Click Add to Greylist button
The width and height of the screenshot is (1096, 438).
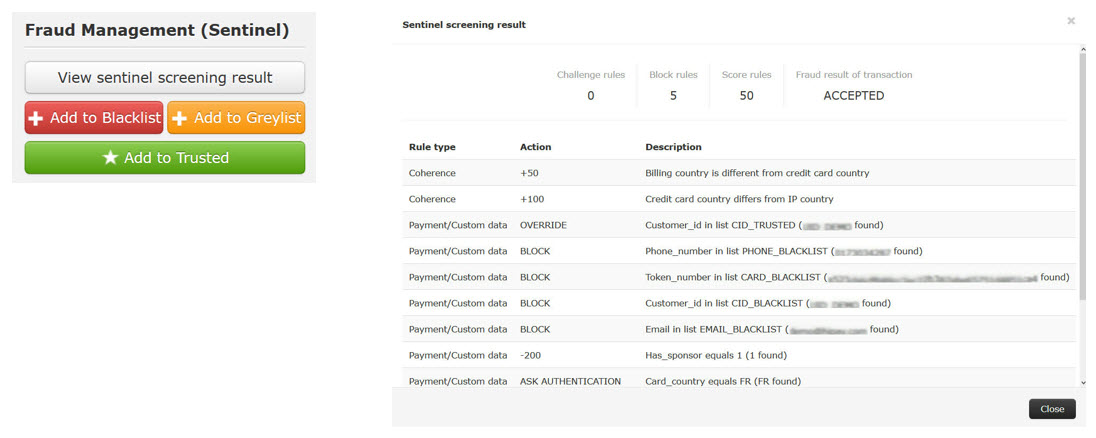(x=236, y=118)
